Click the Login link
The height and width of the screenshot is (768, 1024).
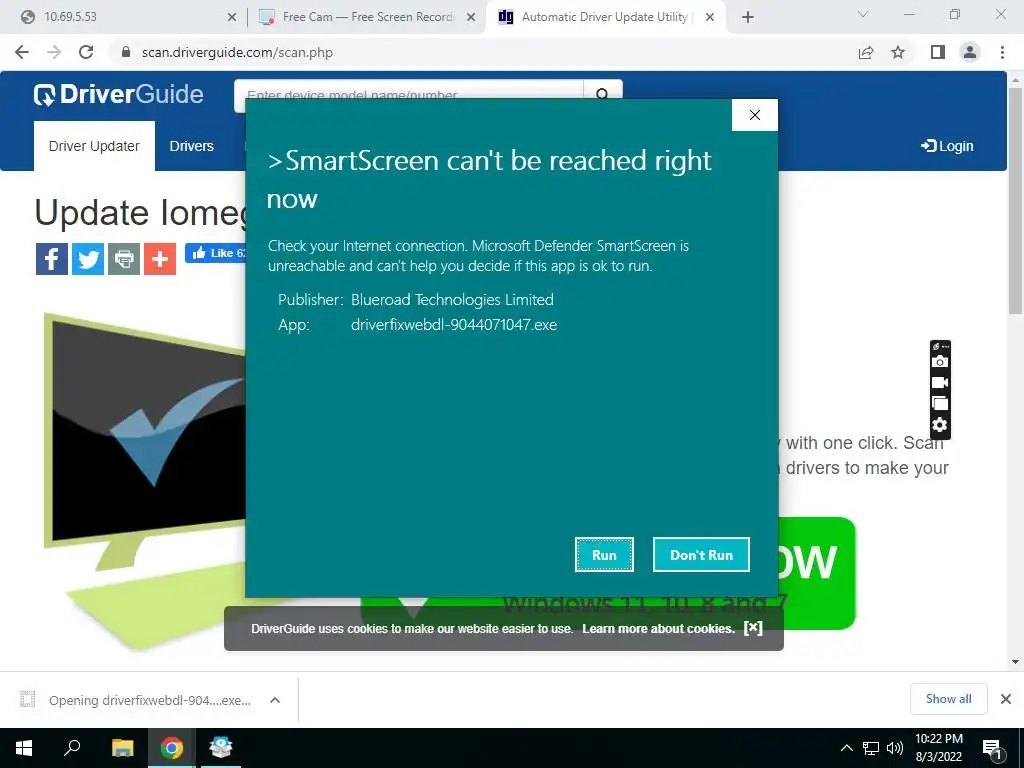click(x=947, y=146)
